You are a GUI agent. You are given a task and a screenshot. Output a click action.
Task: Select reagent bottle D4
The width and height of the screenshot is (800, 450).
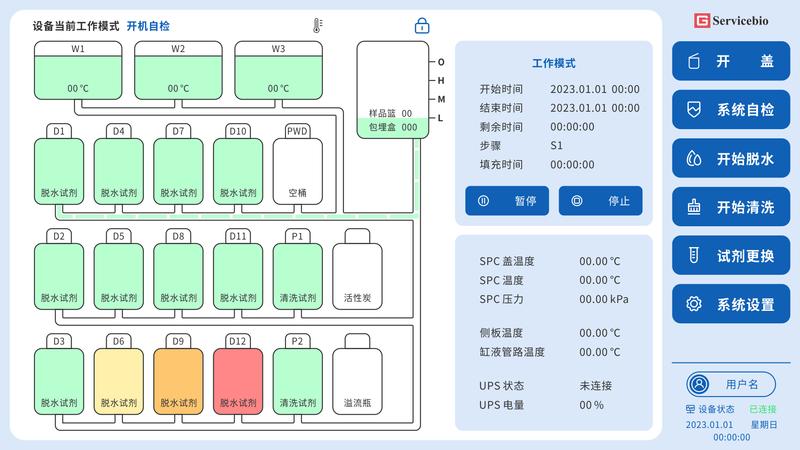[118, 164]
